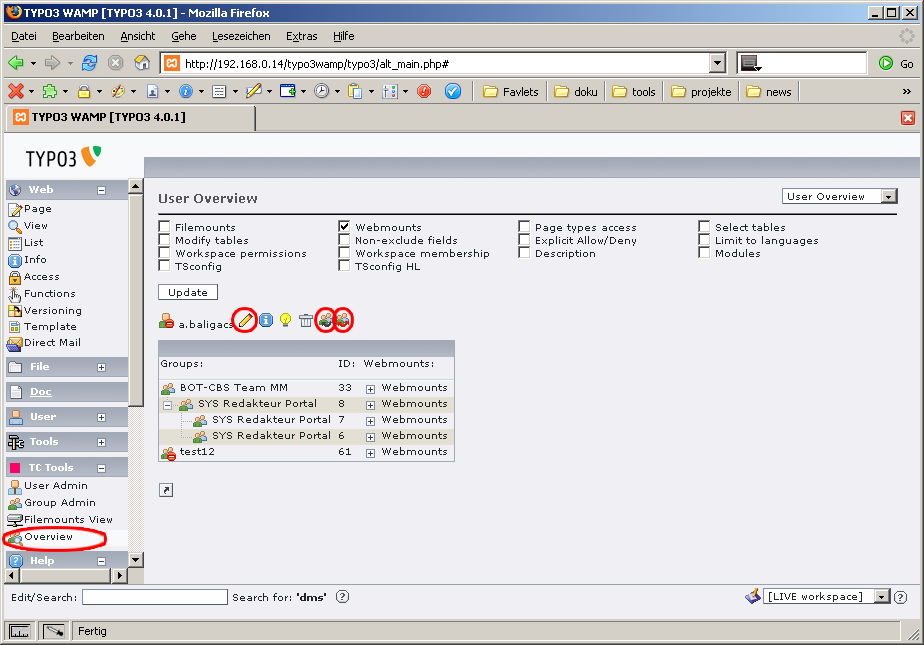Viewport: 924px width, 645px height.
Task: Open the Ansicht menu
Action: point(138,36)
